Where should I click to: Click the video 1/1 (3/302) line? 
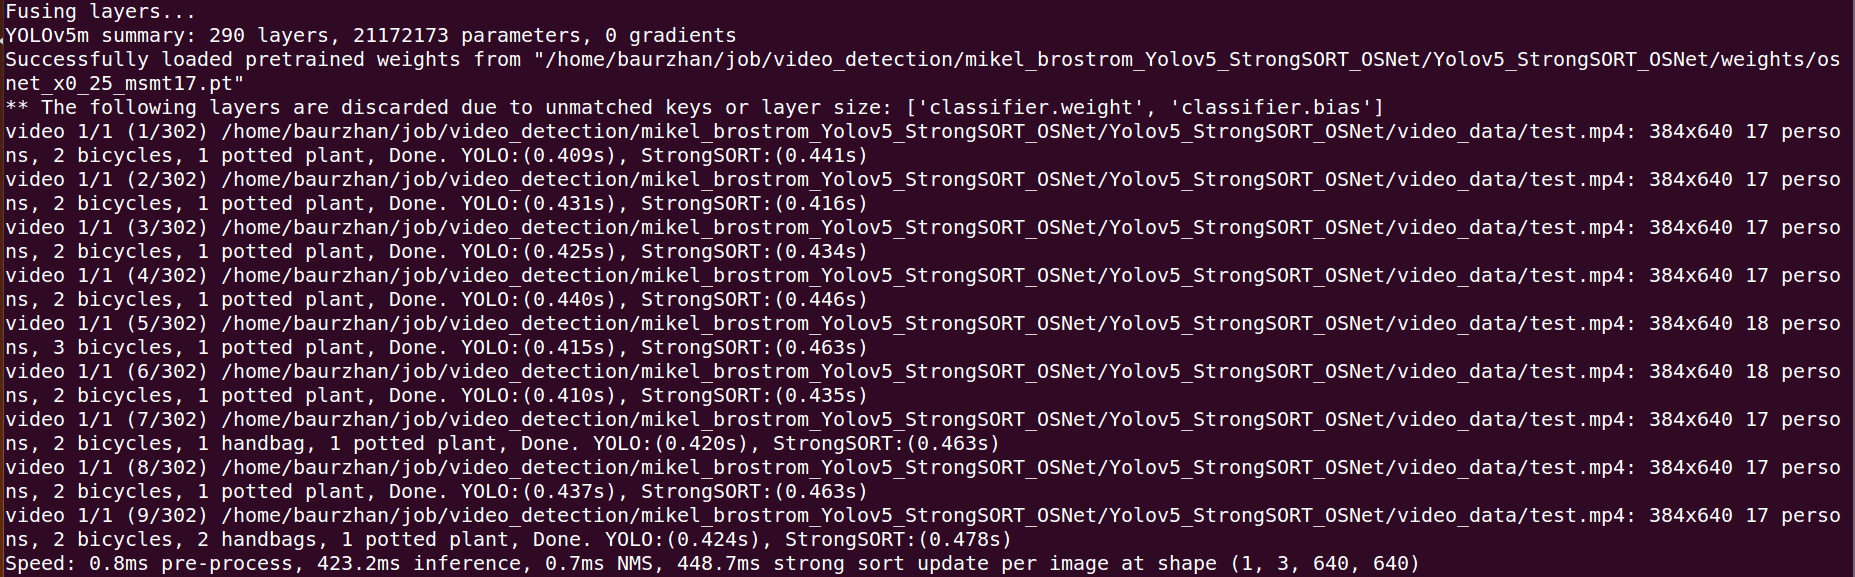point(923,239)
